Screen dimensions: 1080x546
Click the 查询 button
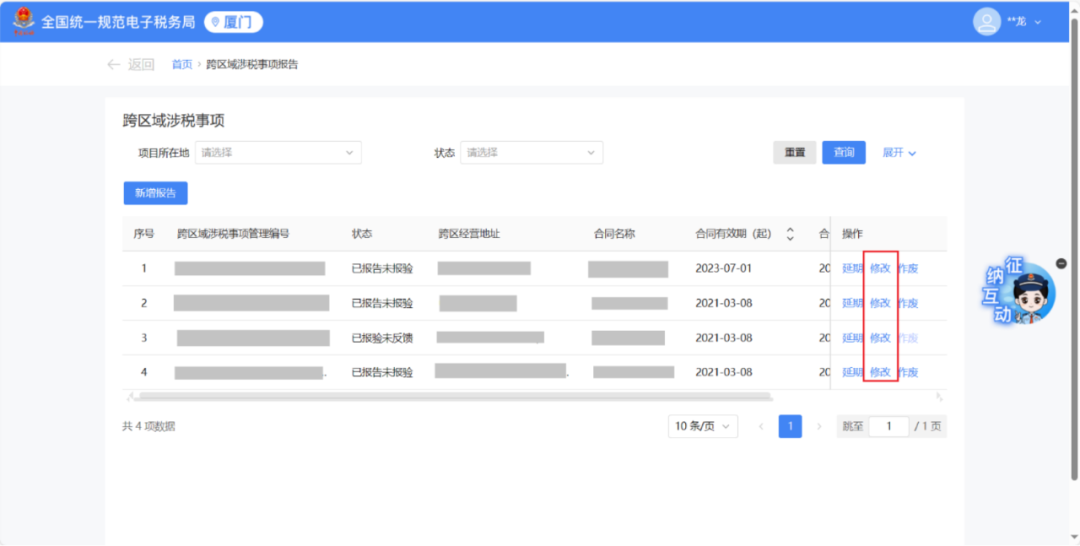[844, 153]
